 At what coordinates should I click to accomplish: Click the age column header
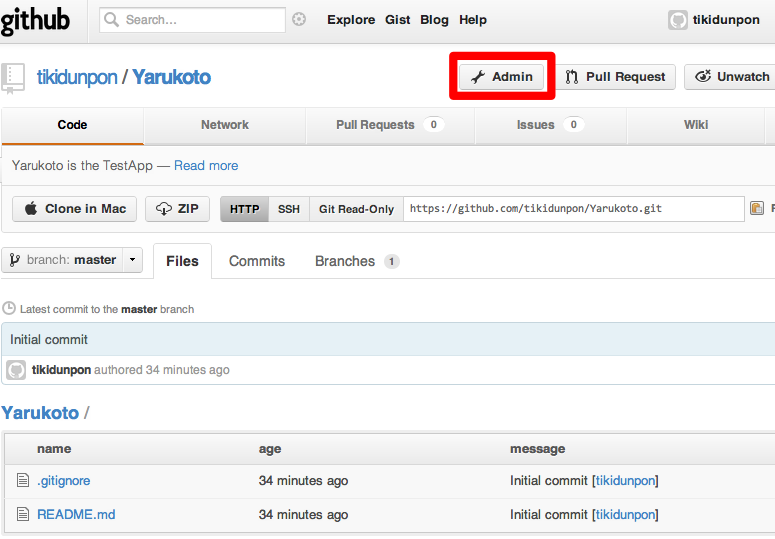[270, 449]
